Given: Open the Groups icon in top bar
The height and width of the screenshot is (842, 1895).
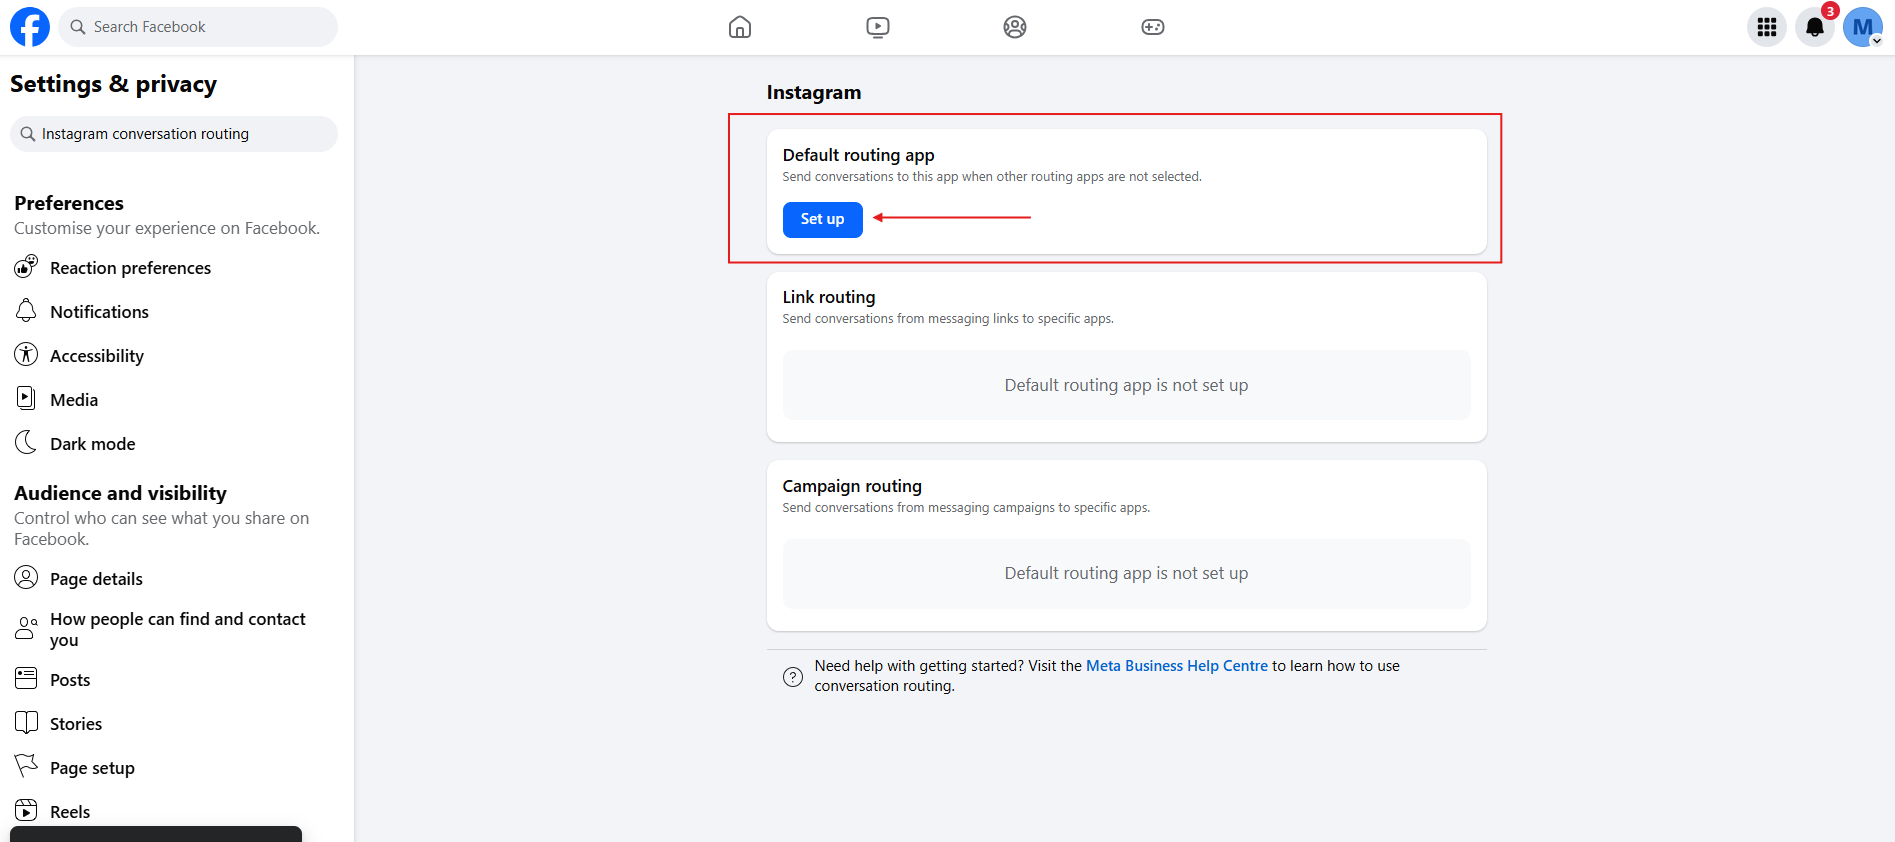Looking at the screenshot, I should pyautogui.click(x=1014, y=27).
